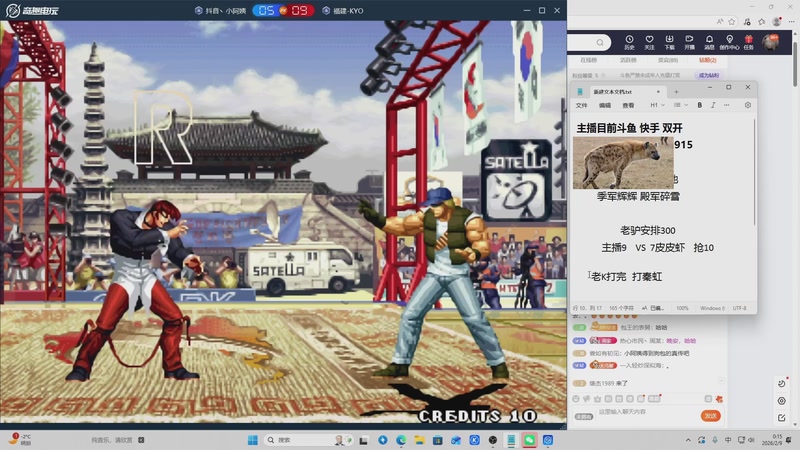Click the 下载 download icon in Douyu header
800x450 pixels.
click(669, 42)
